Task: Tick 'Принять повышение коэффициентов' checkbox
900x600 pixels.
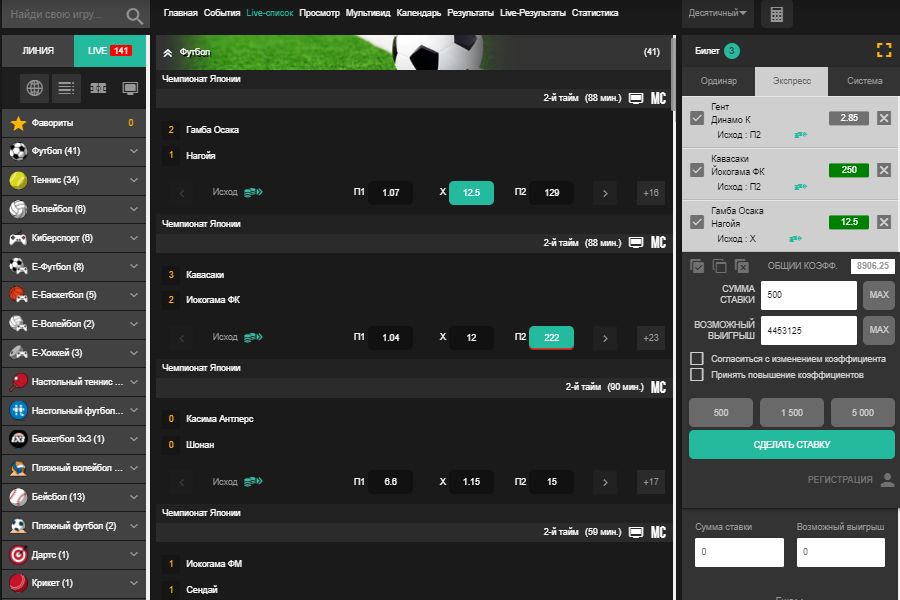Action: pyautogui.click(x=697, y=375)
